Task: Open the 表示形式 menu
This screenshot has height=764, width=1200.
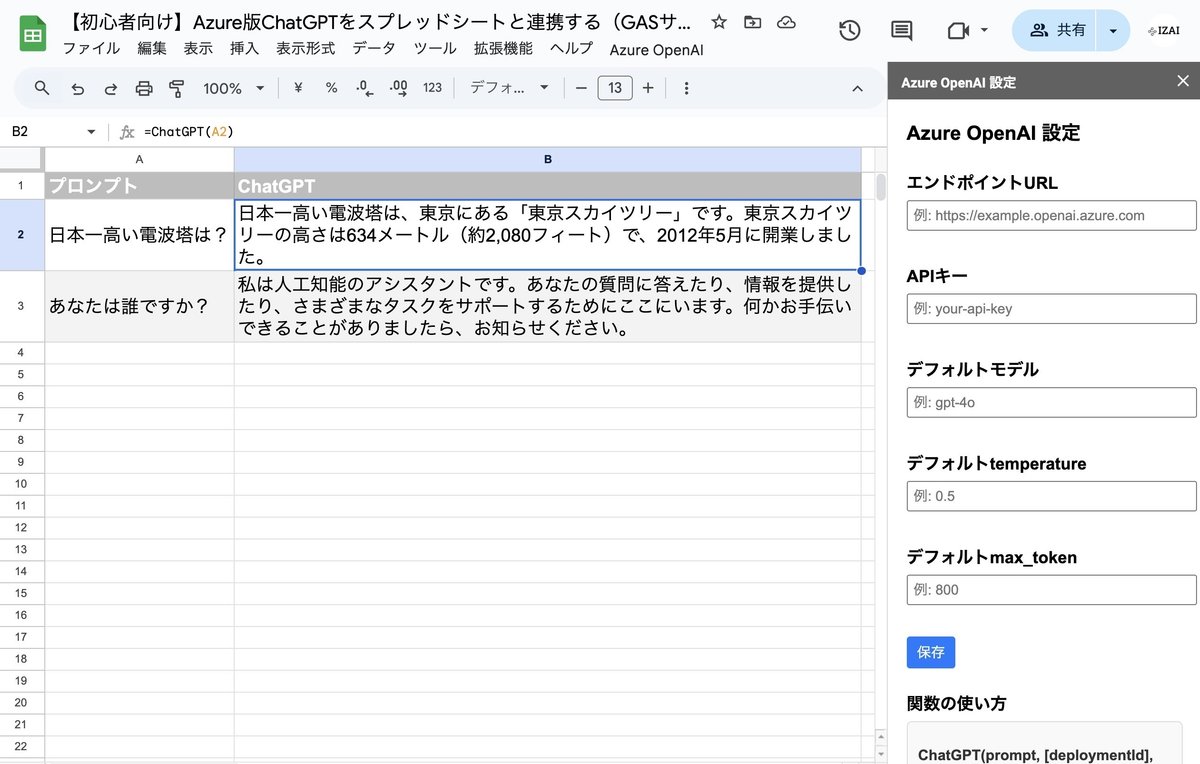Action: coord(306,48)
